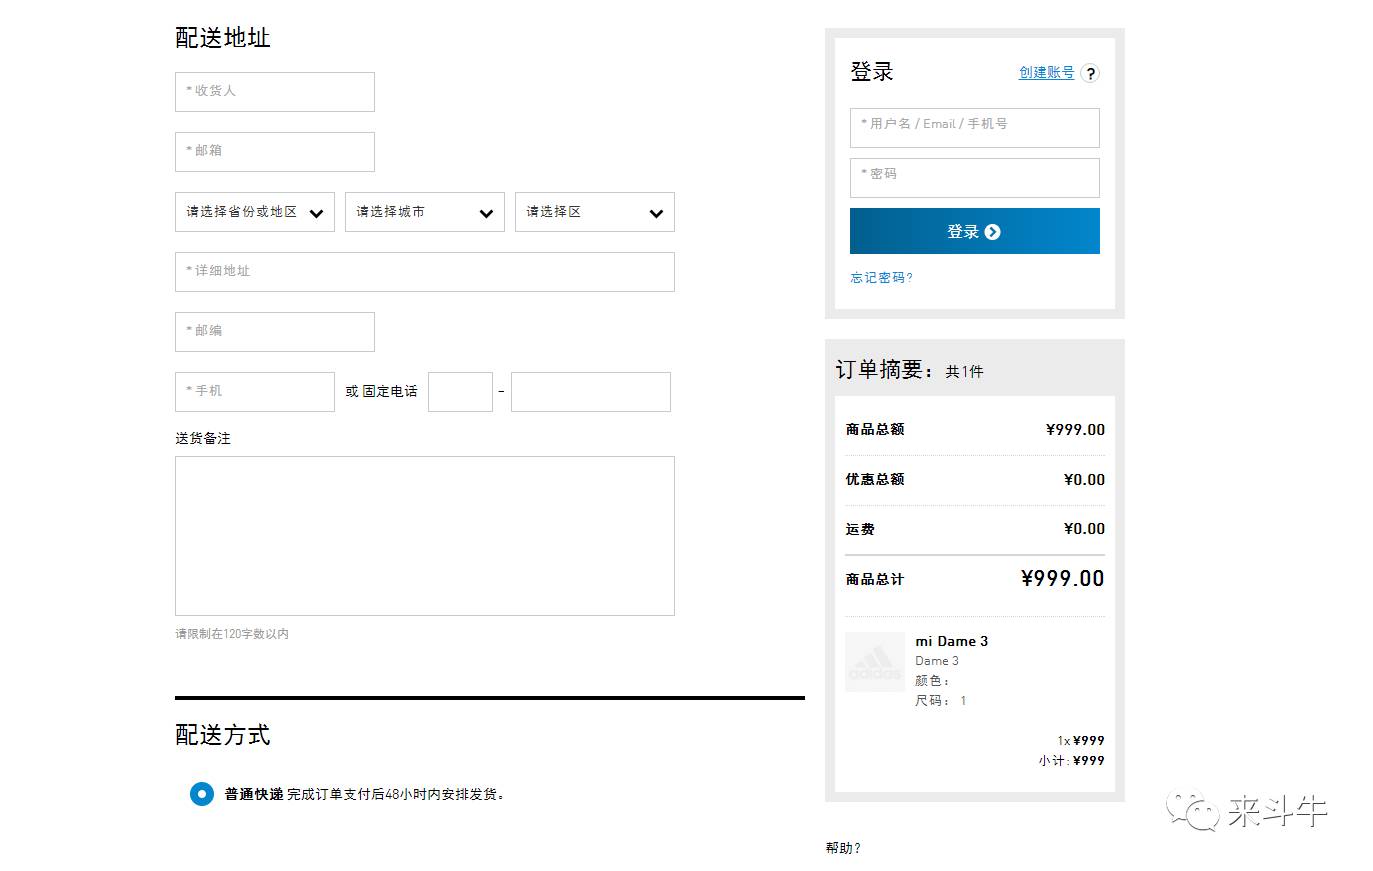Open the 请选择省份或地区 dropdown
This screenshot has height=871, width=1373.
coord(255,212)
